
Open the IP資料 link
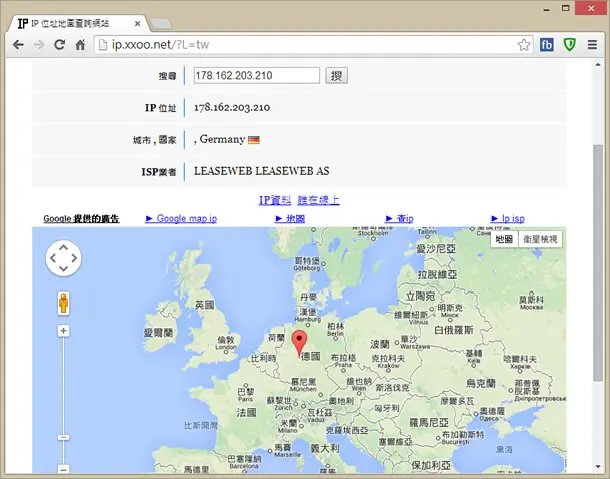tap(275, 200)
